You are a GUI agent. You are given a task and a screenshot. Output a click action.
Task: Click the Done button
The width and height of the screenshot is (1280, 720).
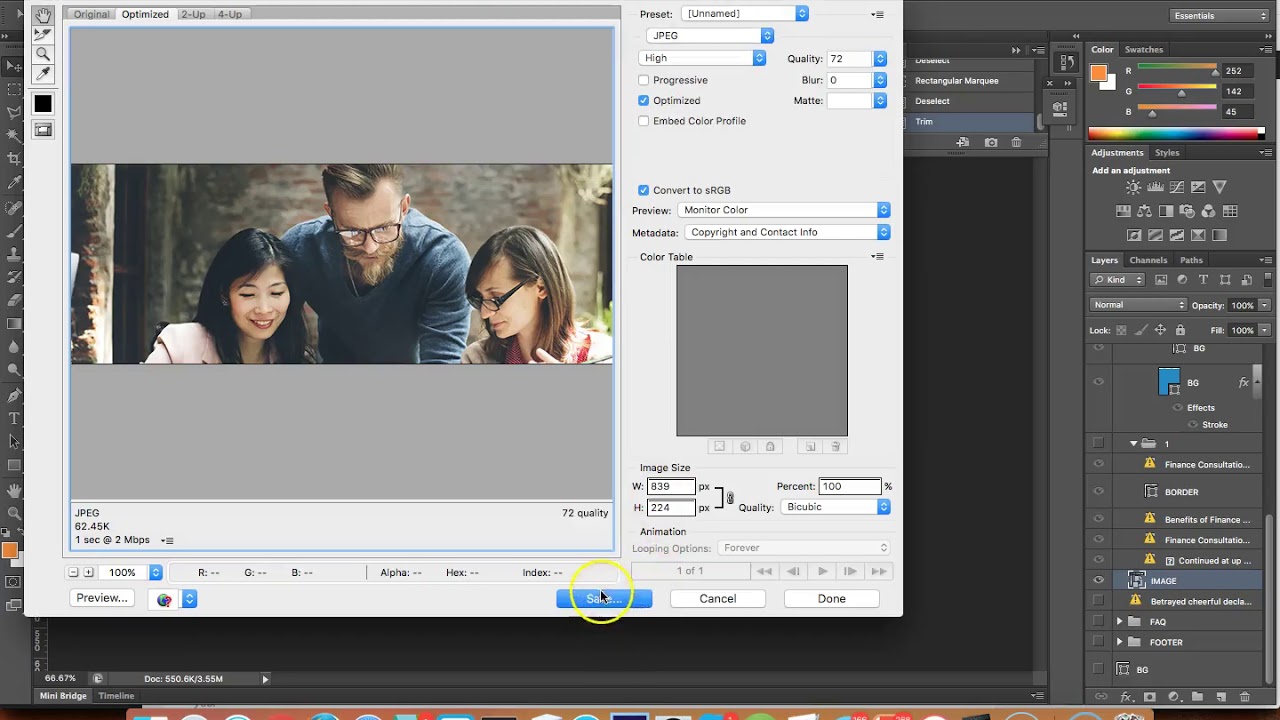(x=832, y=598)
